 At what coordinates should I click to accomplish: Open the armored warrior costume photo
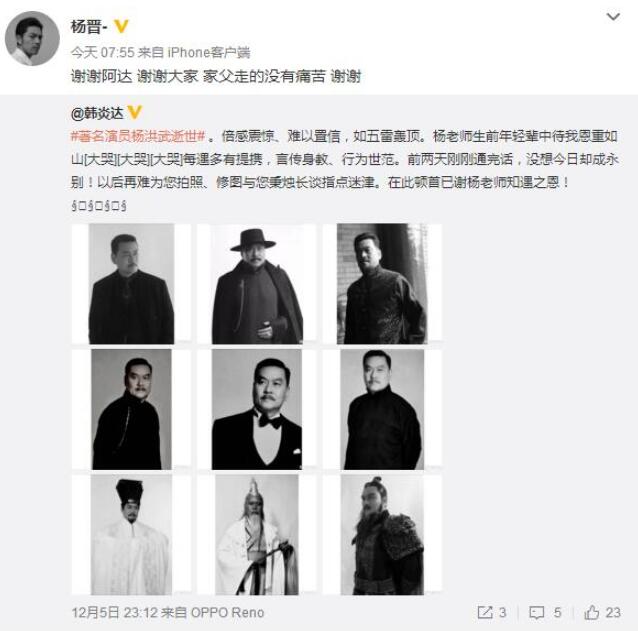382,535
